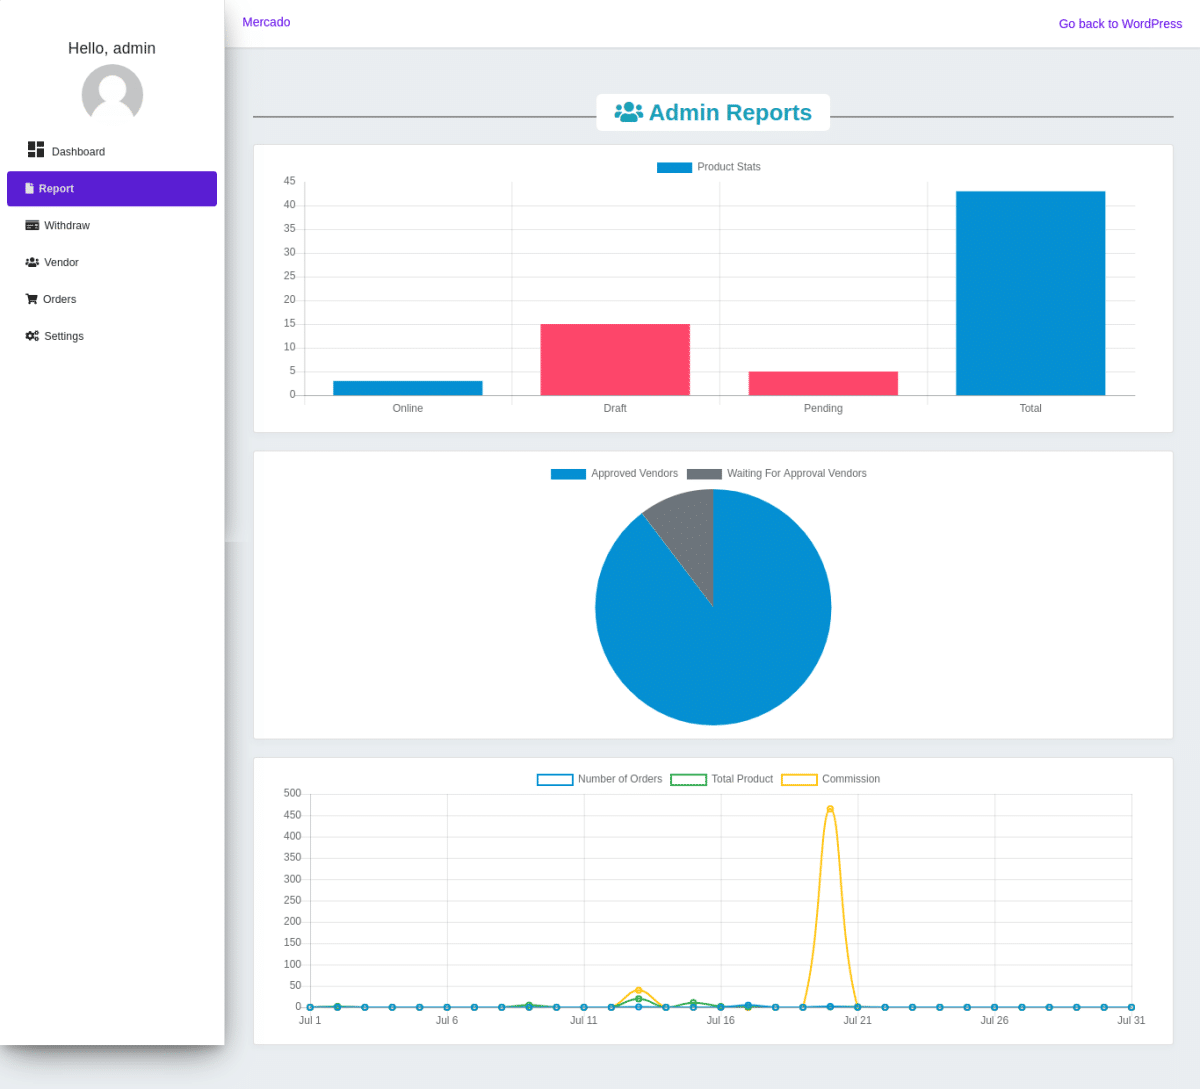Click the Orders shopping cart icon

tap(31, 299)
